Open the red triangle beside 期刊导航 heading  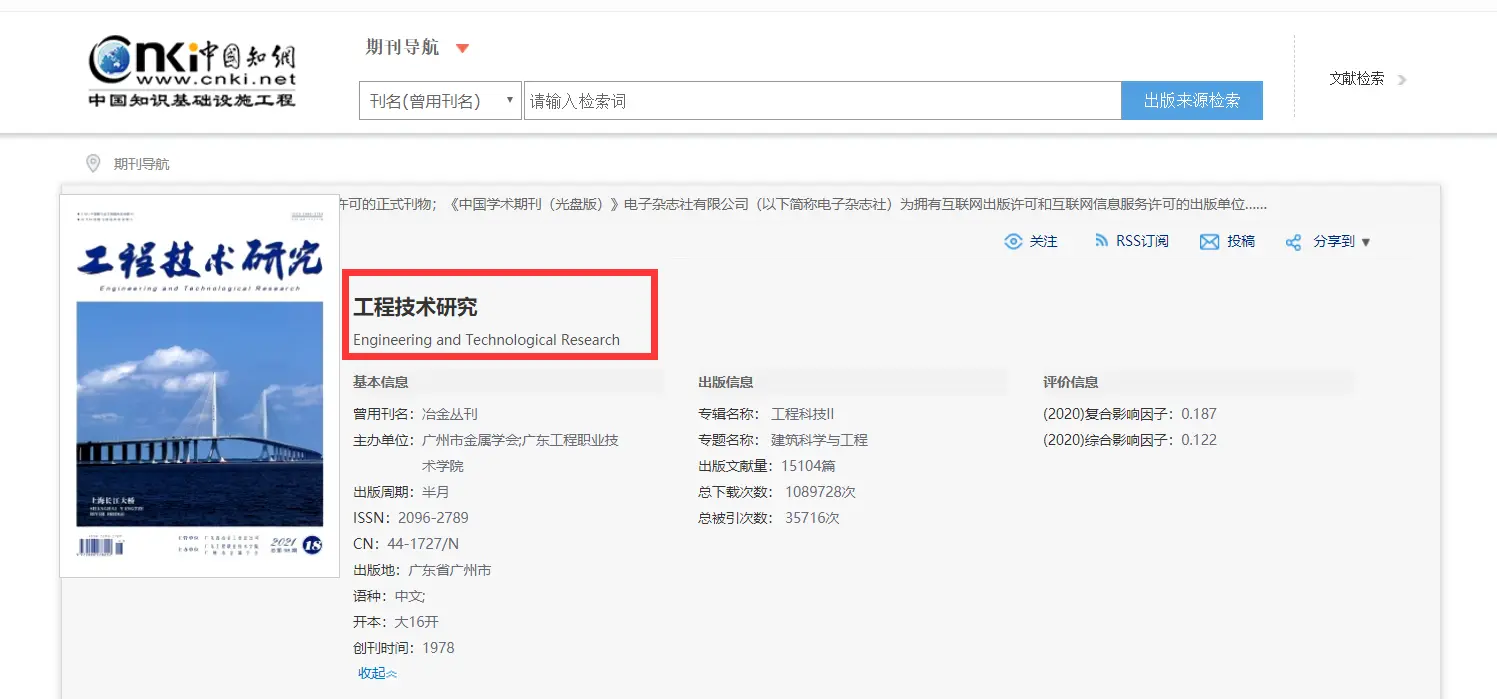tap(462, 48)
